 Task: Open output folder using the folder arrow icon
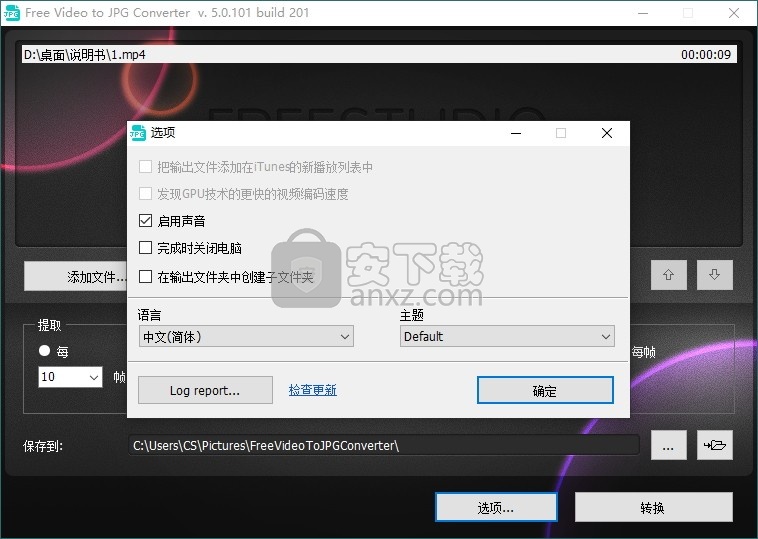tap(714, 445)
